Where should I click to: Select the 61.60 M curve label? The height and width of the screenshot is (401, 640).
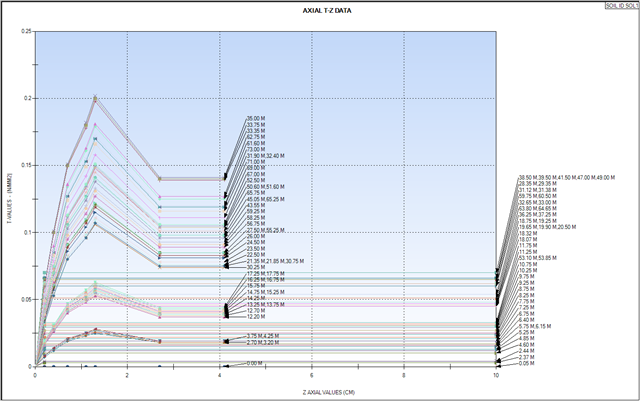pyautogui.click(x=256, y=143)
